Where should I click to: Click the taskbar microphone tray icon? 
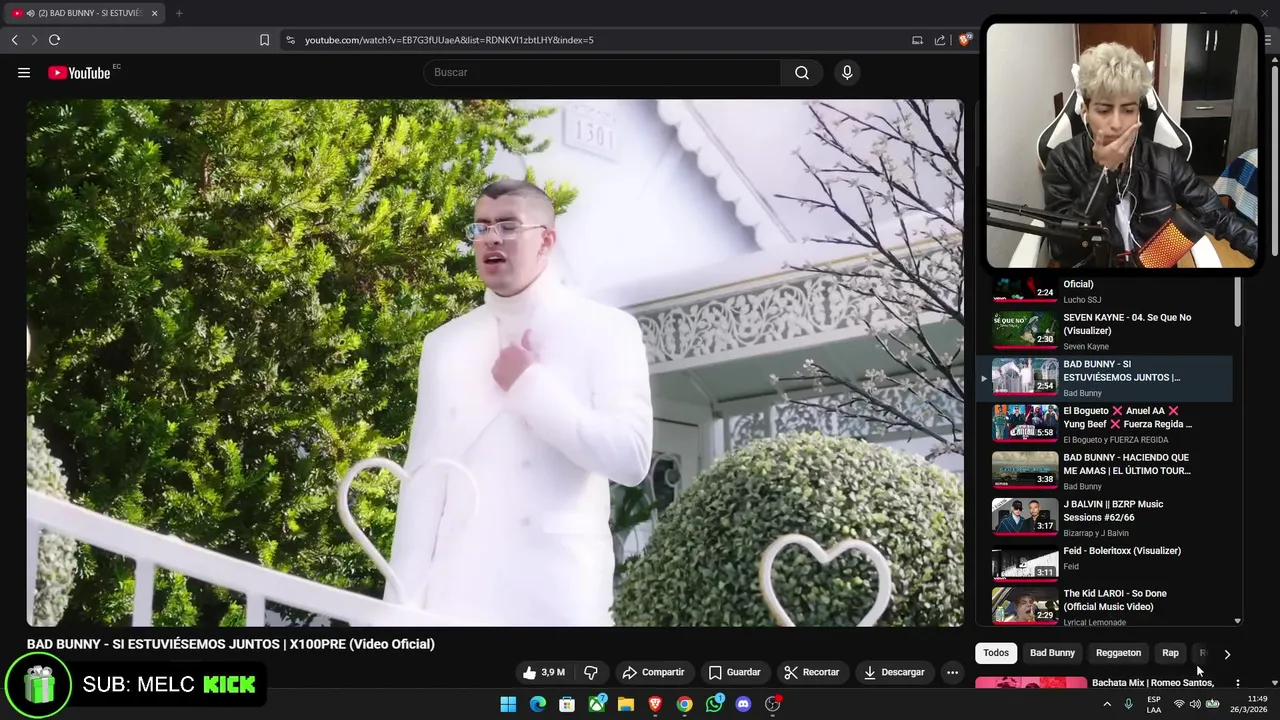click(x=1129, y=704)
